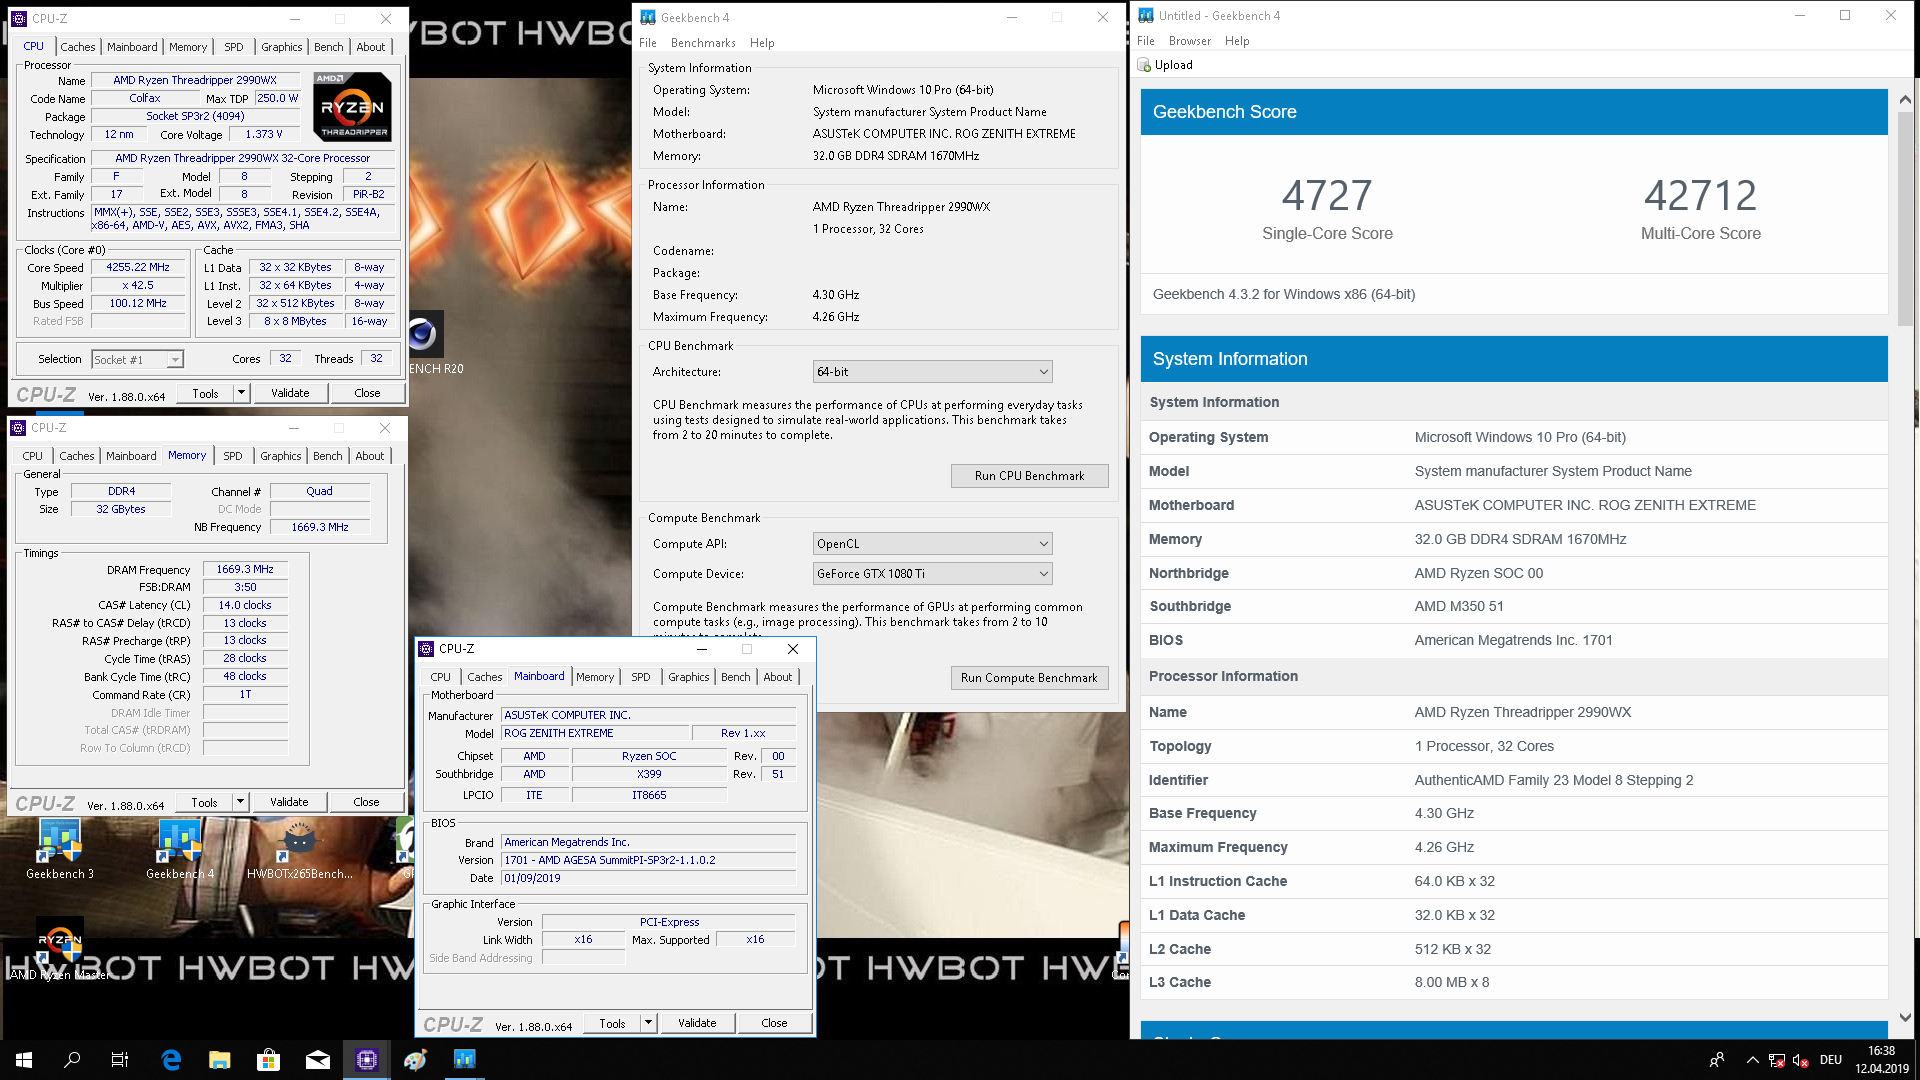Click scrollbar up arrow in Geekbench results

pyautogui.click(x=1905, y=99)
